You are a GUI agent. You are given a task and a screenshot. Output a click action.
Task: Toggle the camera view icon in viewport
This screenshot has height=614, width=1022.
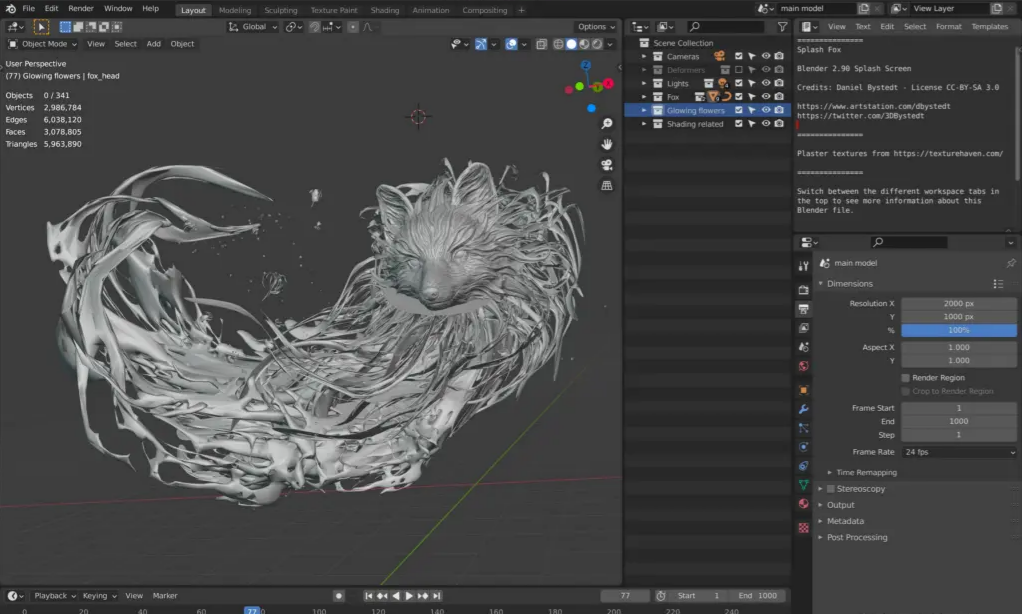(x=607, y=165)
